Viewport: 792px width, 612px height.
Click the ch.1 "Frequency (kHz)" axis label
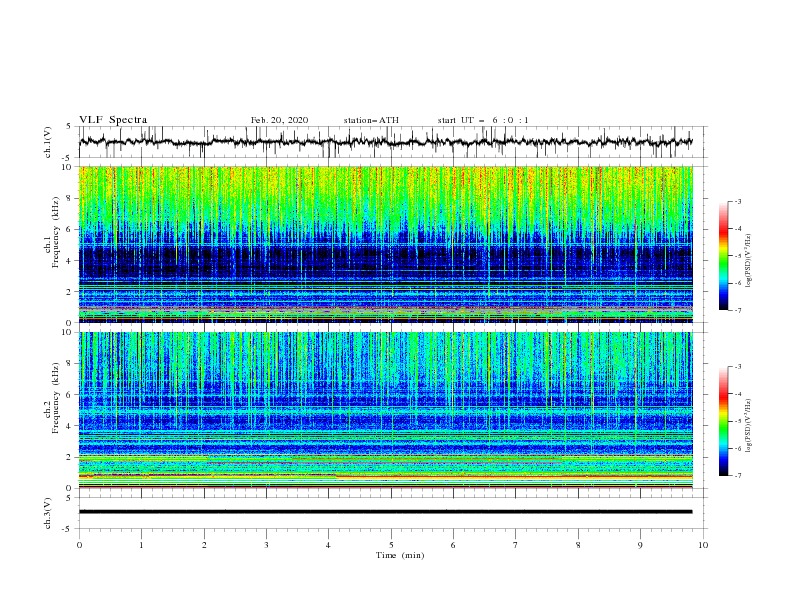(x=56, y=233)
